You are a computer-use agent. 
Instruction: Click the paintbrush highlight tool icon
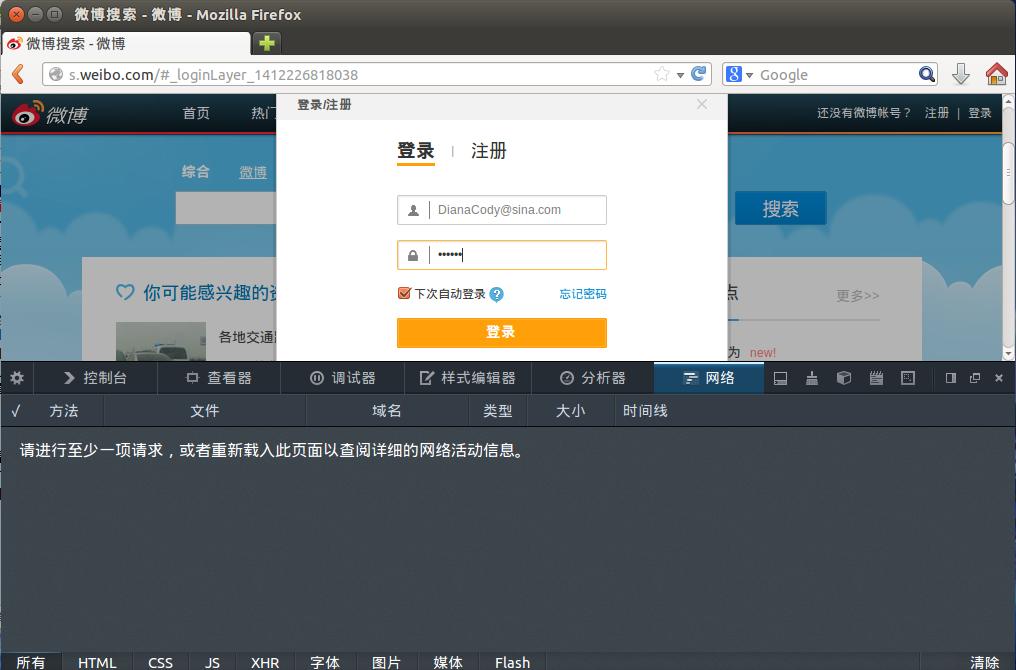click(x=812, y=378)
